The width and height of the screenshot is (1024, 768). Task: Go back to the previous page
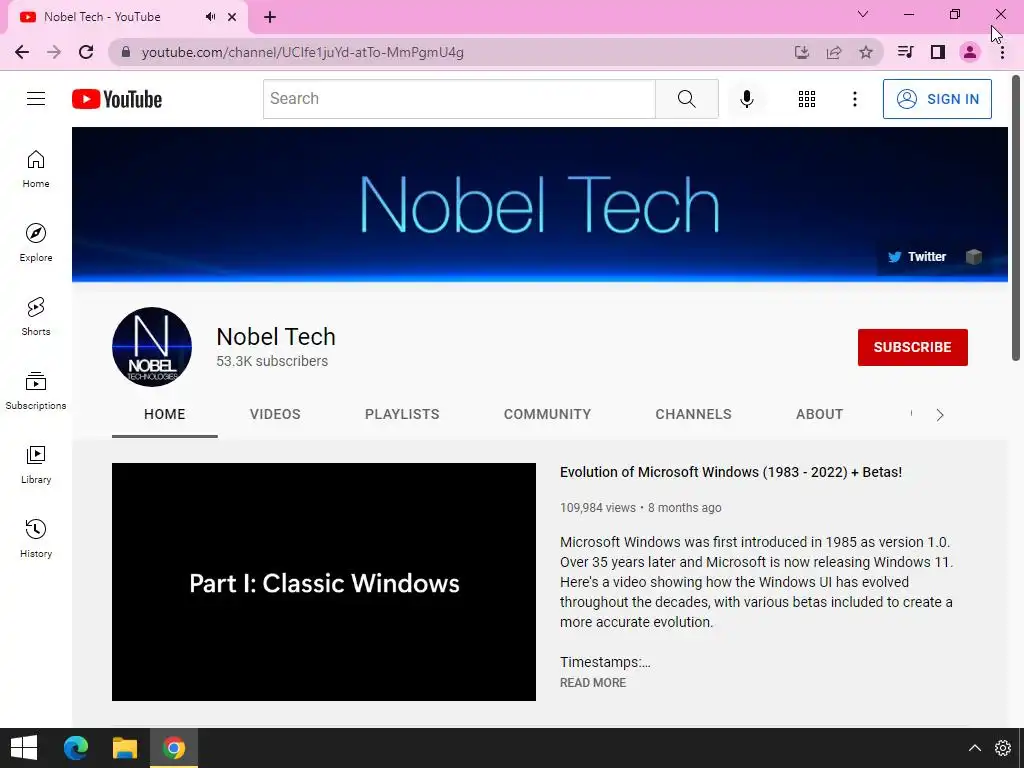pyautogui.click(x=22, y=52)
